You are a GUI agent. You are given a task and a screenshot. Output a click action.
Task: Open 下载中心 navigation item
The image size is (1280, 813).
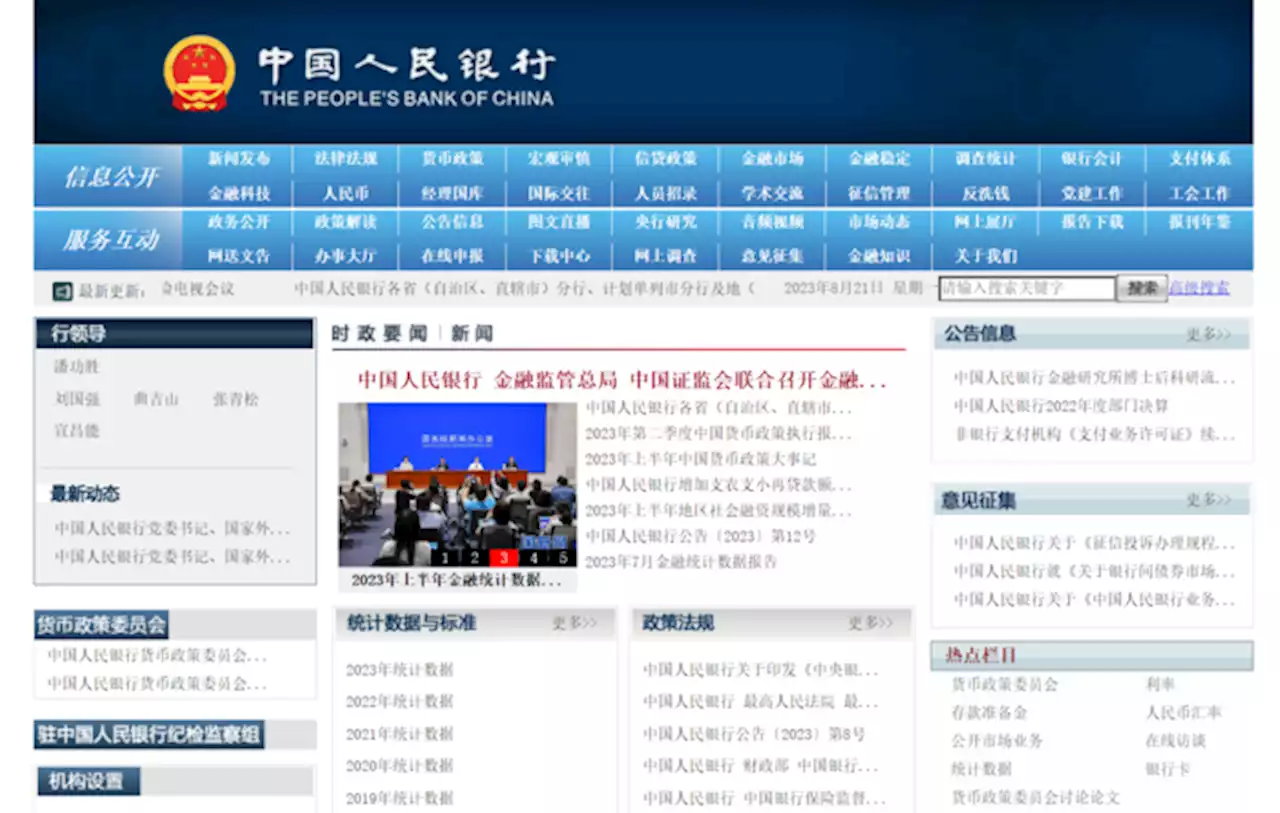tap(559, 256)
